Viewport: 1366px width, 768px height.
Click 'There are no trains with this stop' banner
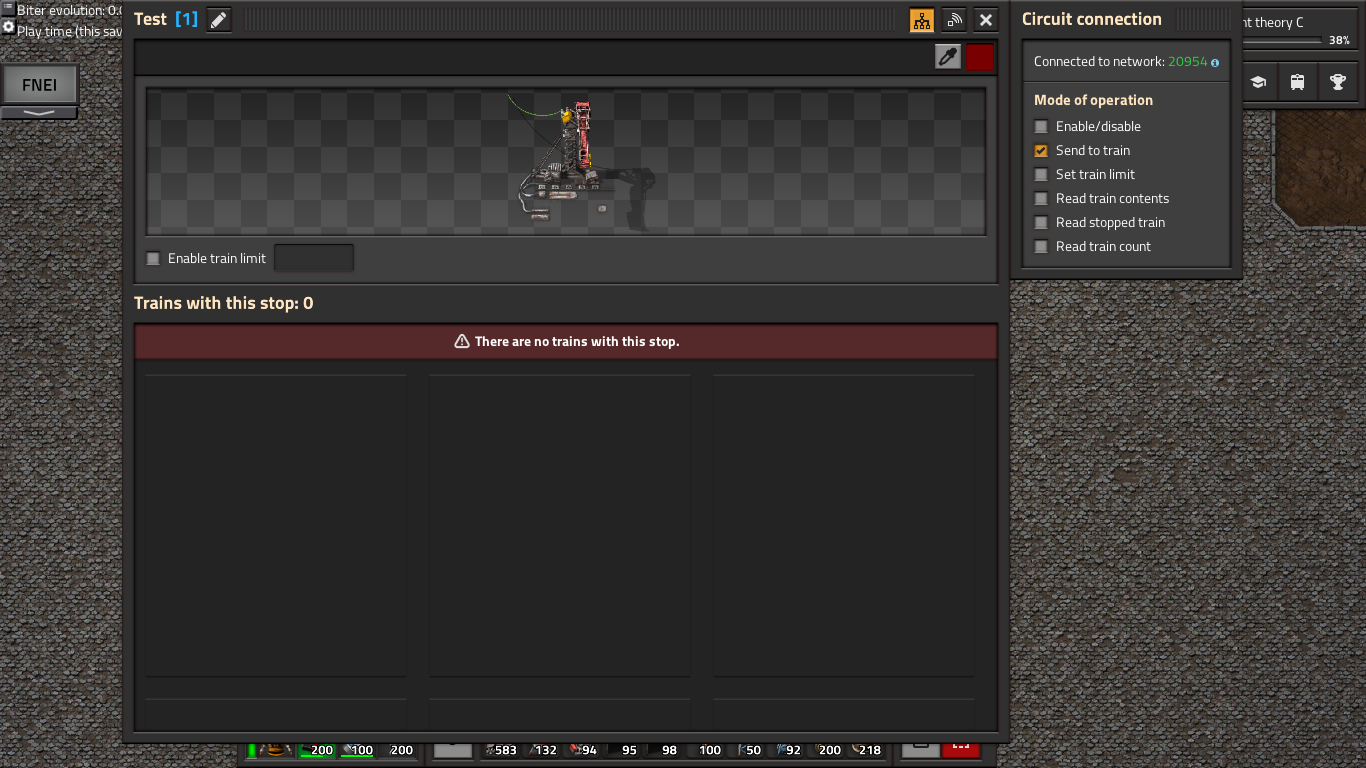[566, 341]
